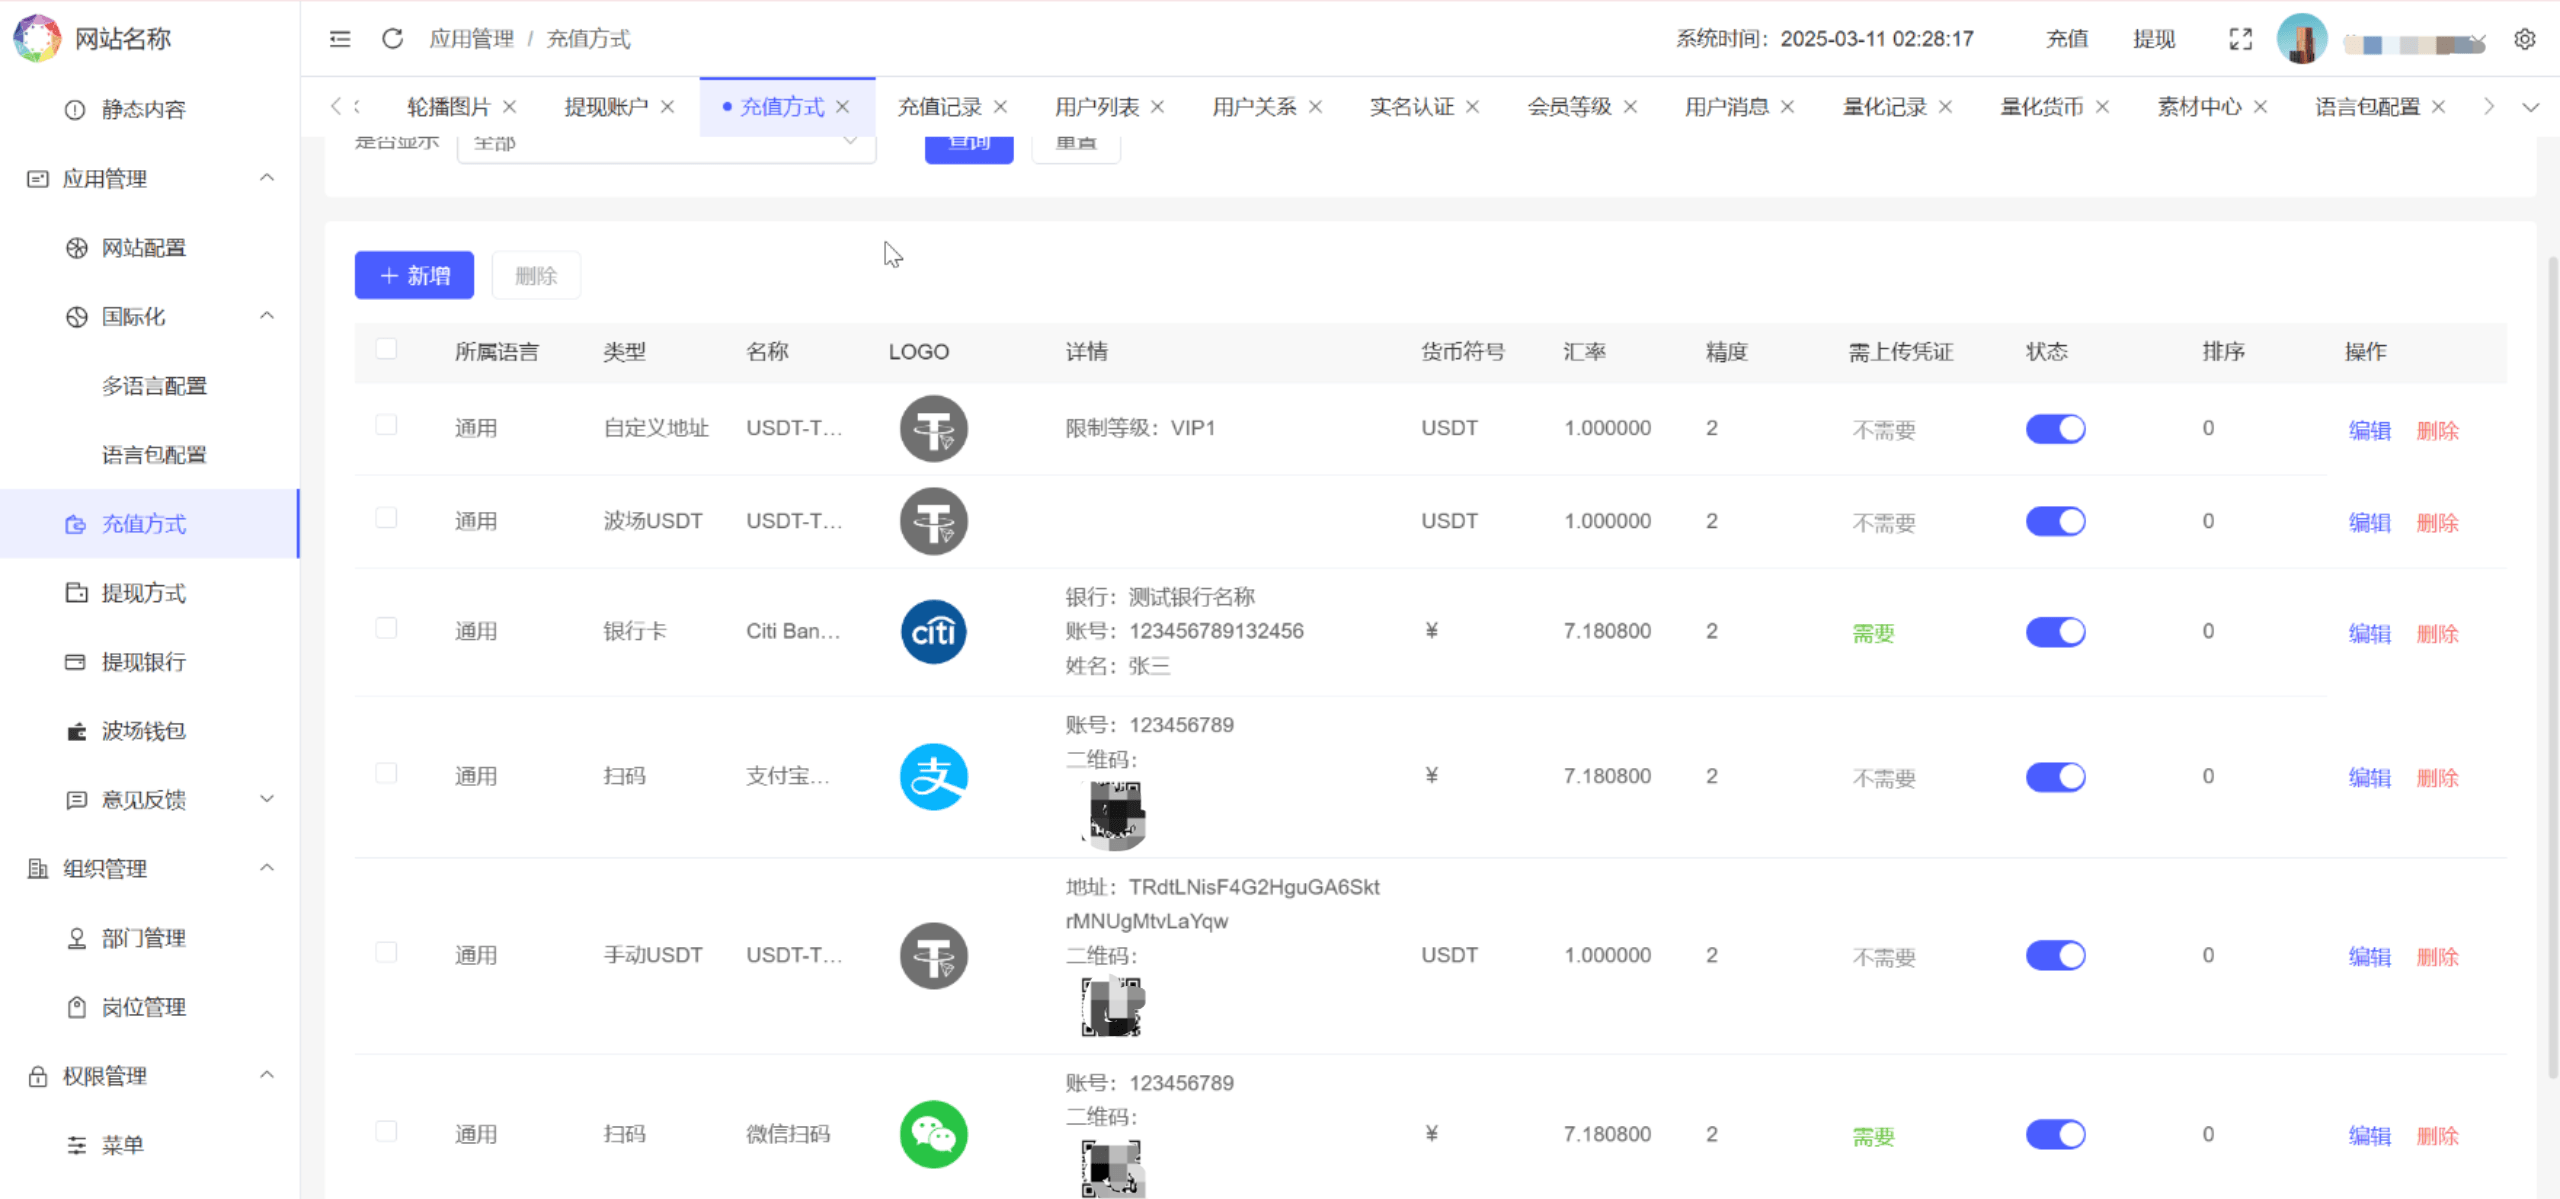Screen dimensions: 2560x1199
Task: Click the 新增 add button
Action: point(414,275)
